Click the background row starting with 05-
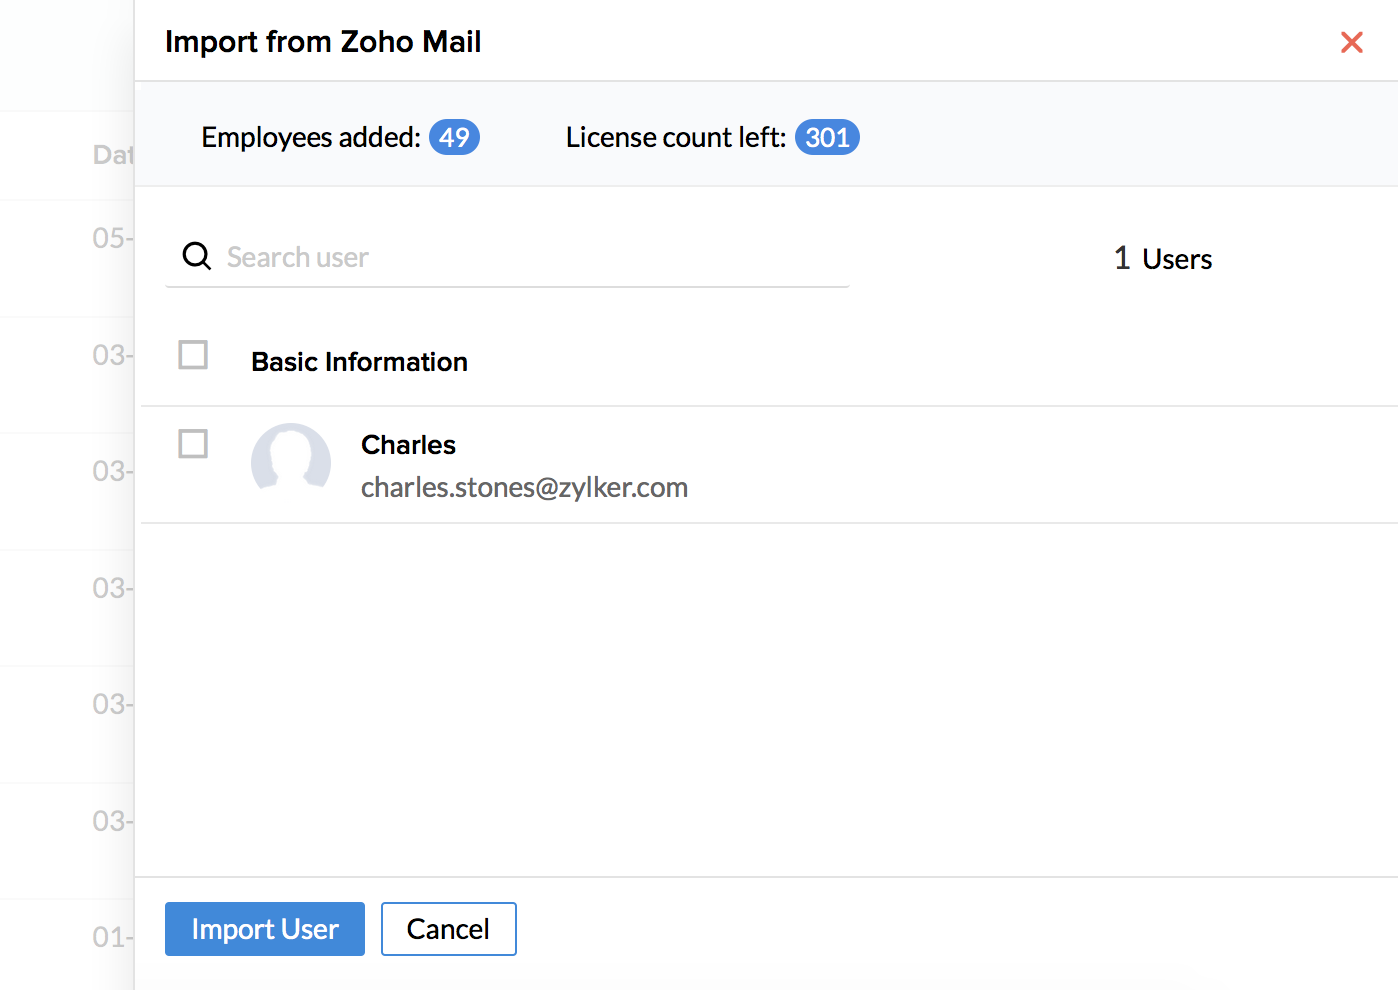 110,238
